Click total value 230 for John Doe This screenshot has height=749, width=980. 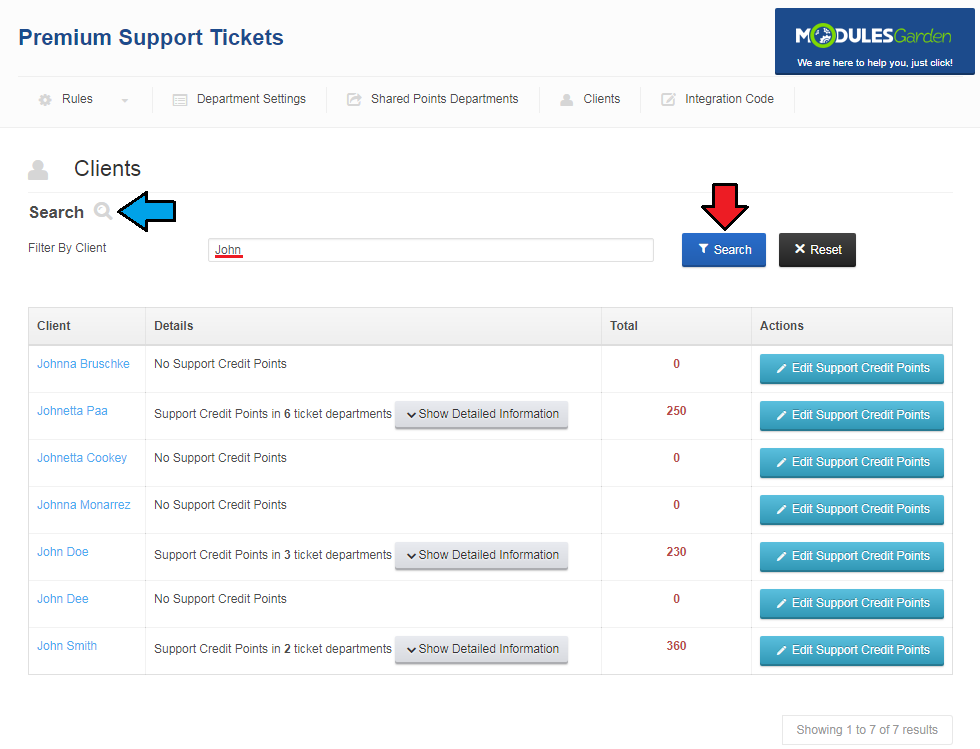click(676, 551)
